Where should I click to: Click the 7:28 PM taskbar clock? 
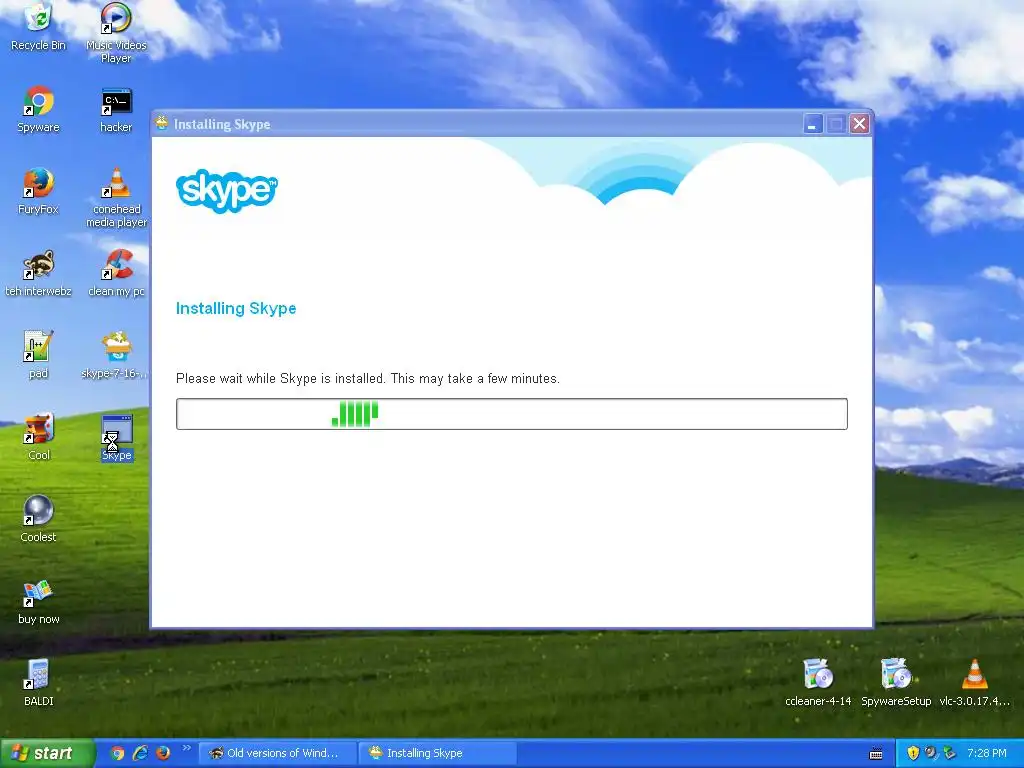click(x=986, y=753)
